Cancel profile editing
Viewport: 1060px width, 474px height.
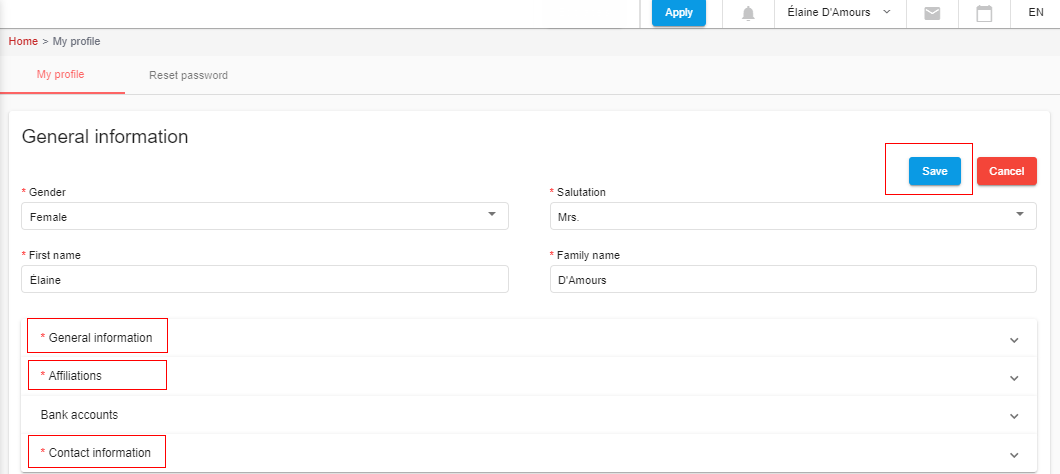pyautogui.click(x=1006, y=171)
